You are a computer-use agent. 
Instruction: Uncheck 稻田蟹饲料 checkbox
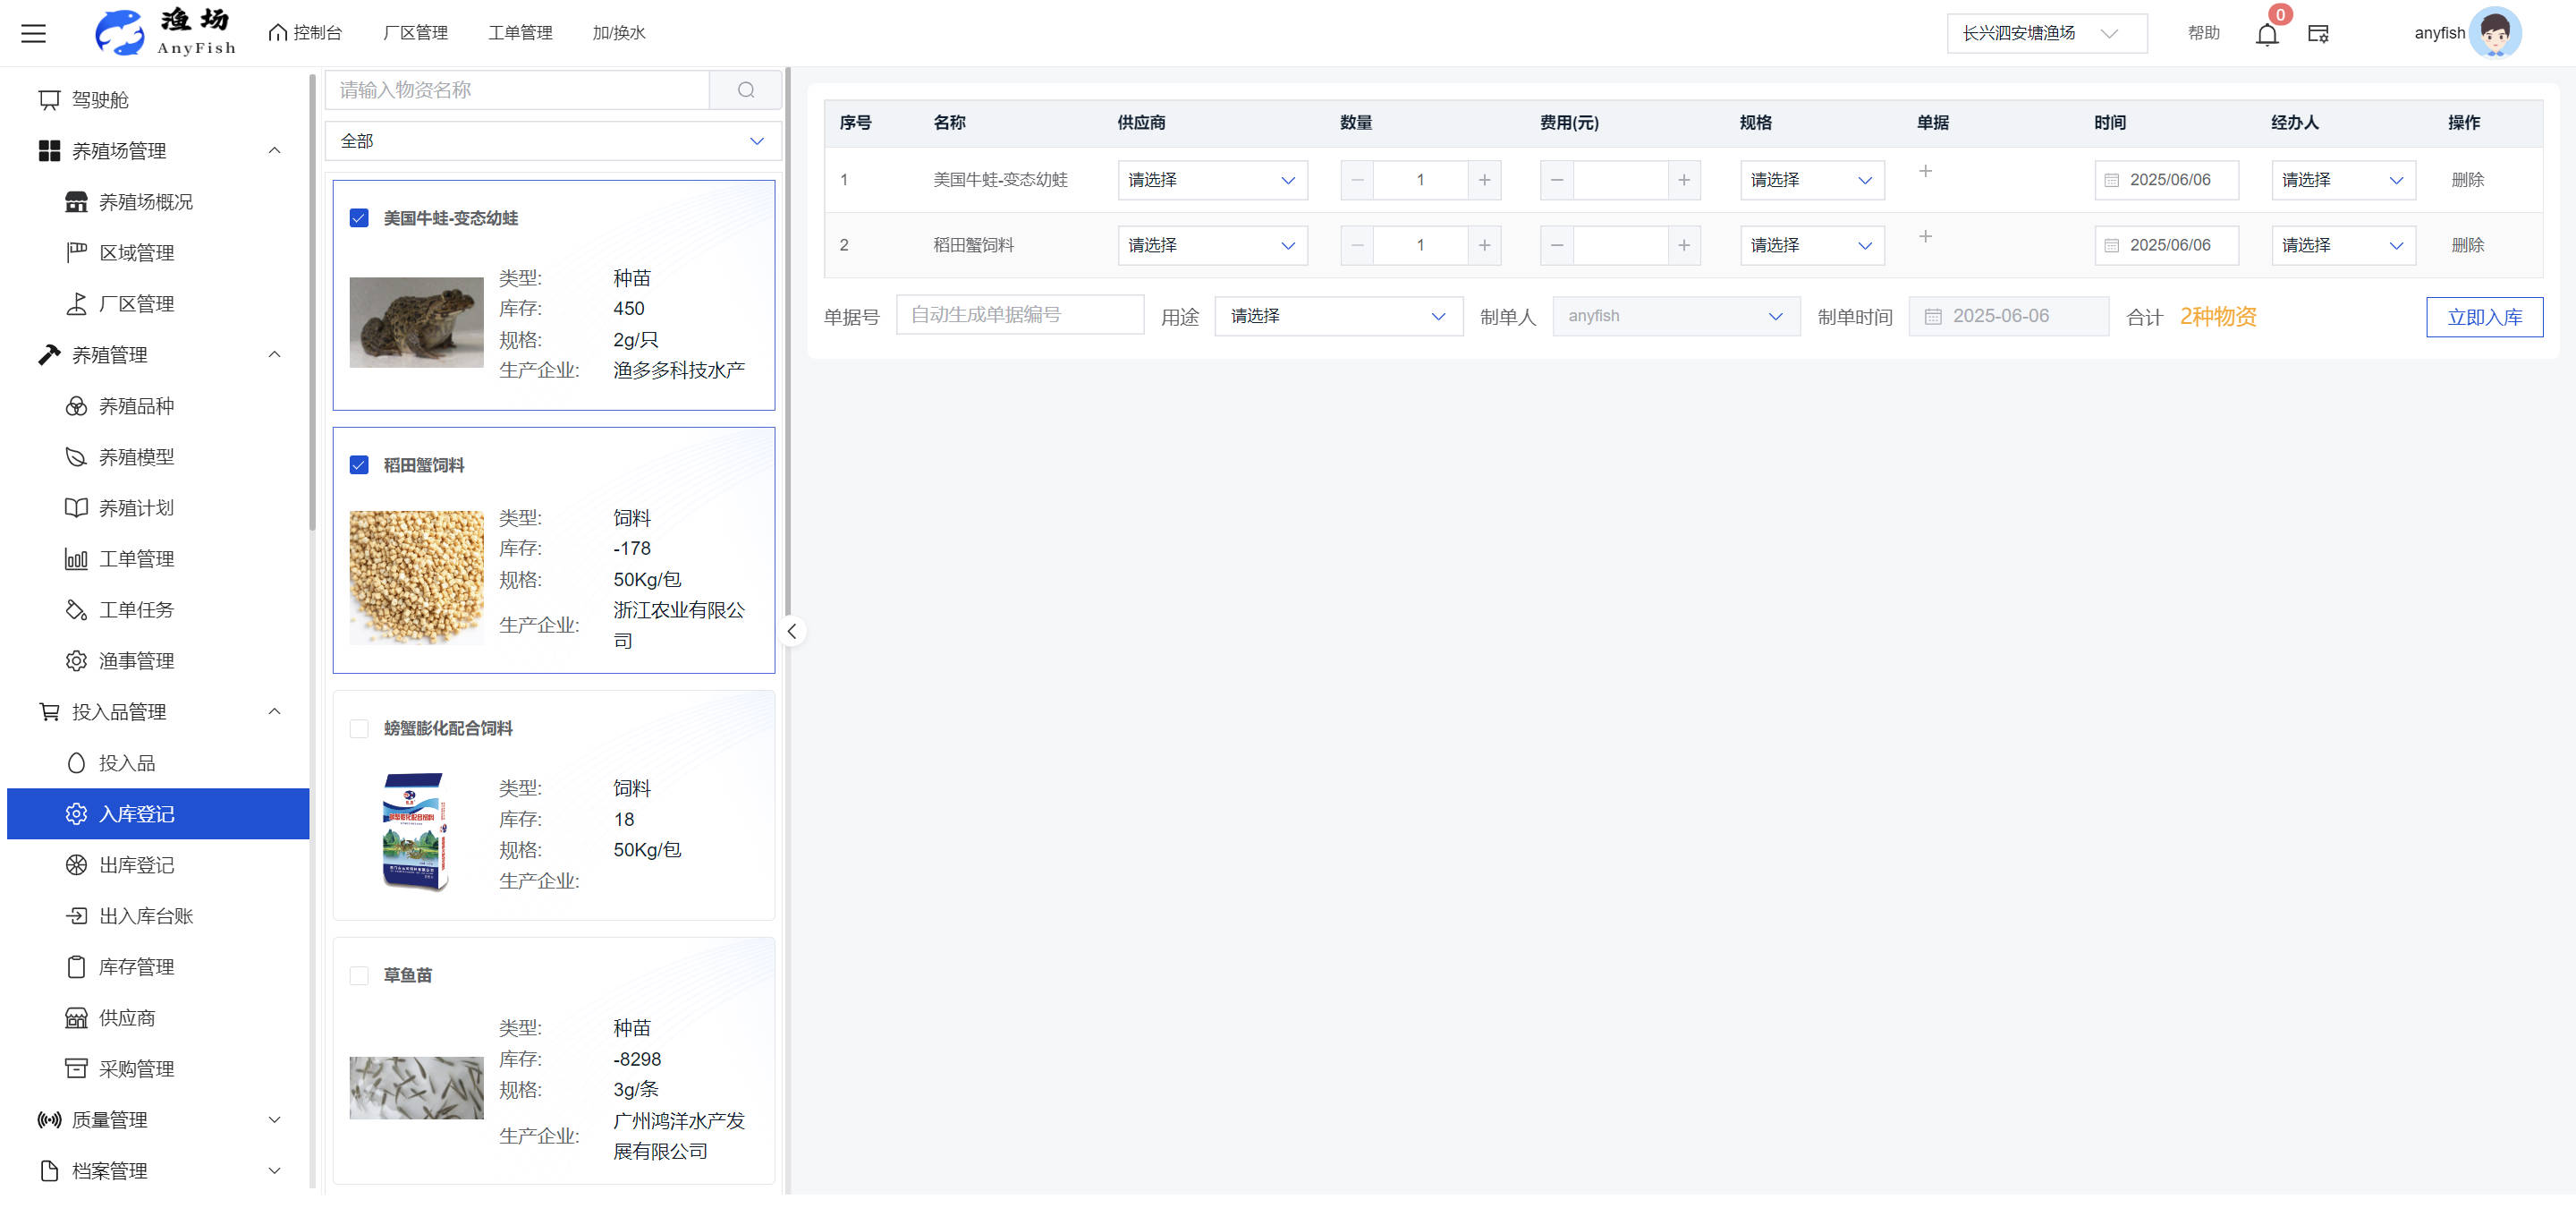[359, 465]
